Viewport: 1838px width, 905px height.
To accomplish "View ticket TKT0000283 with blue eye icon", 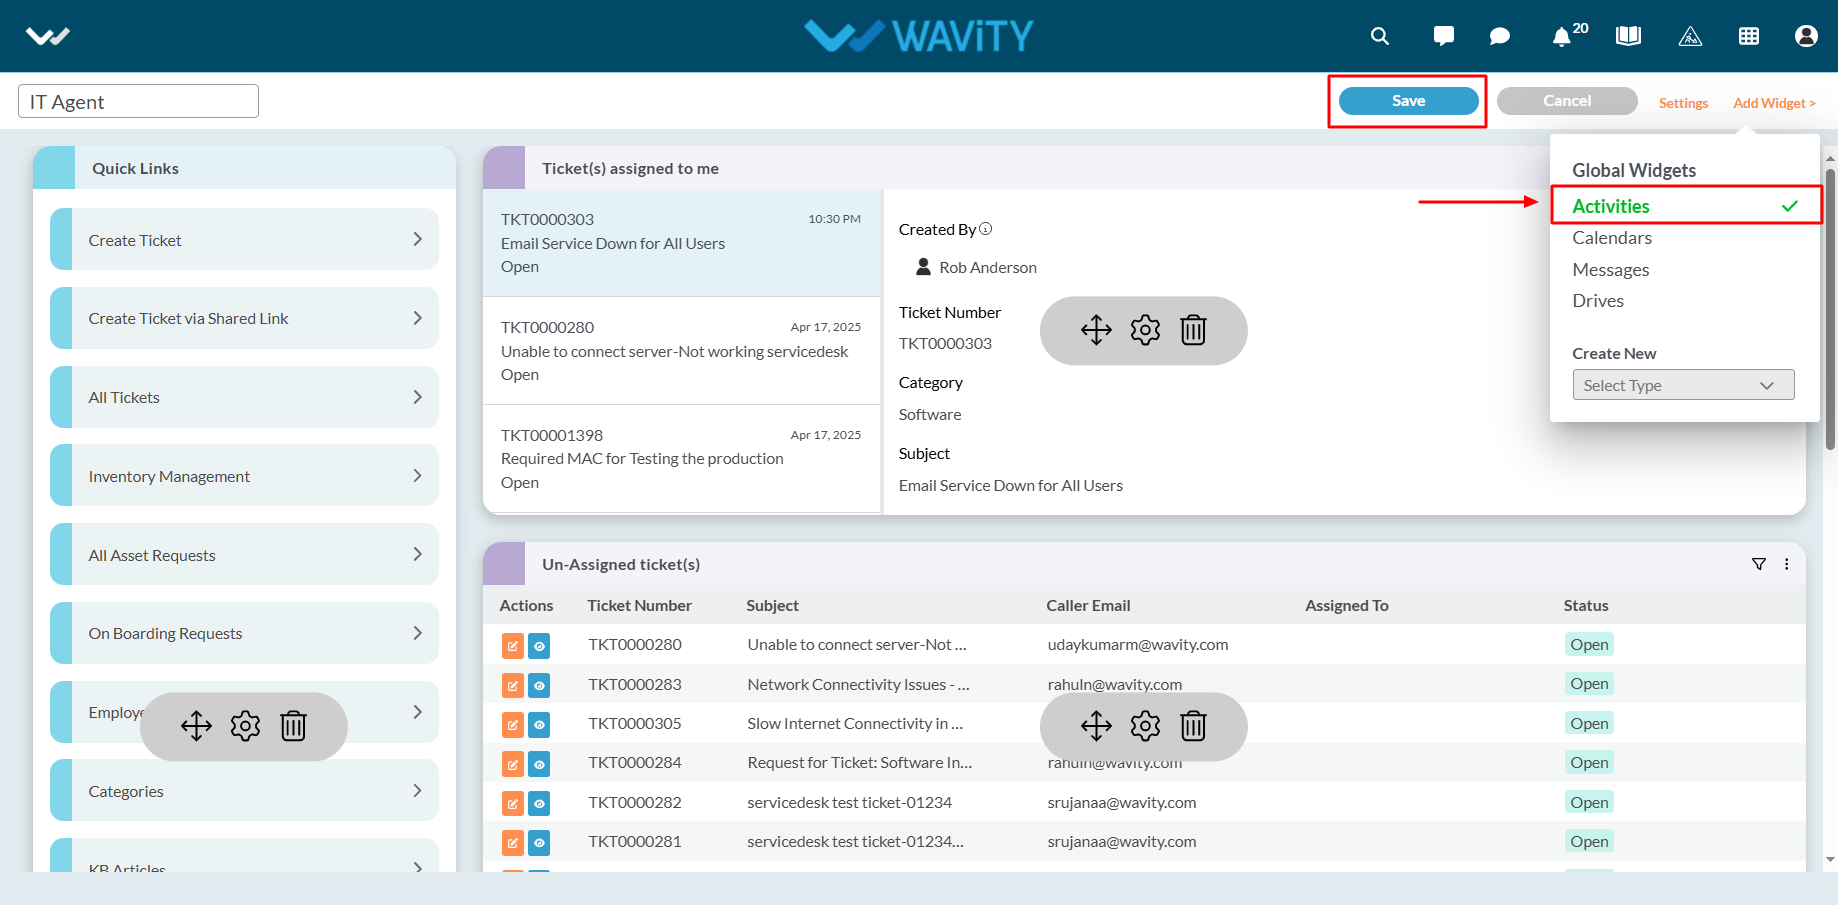I will click(x=539, y=685).
